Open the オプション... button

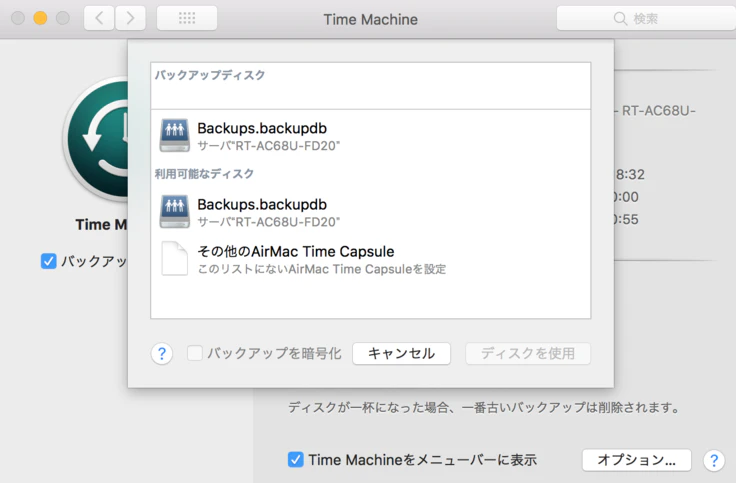point(636,460)
